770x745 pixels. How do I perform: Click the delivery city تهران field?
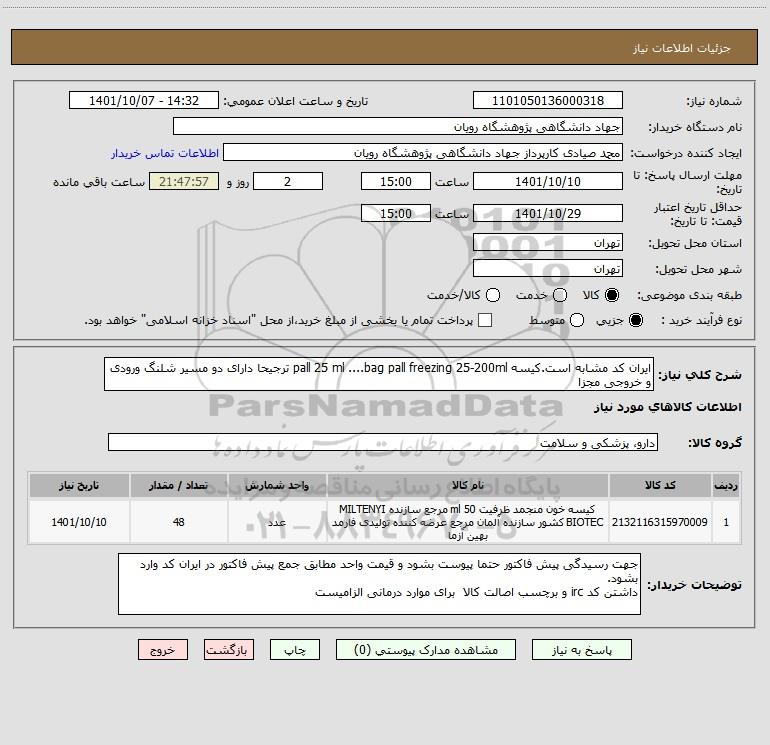coord(548,269)
